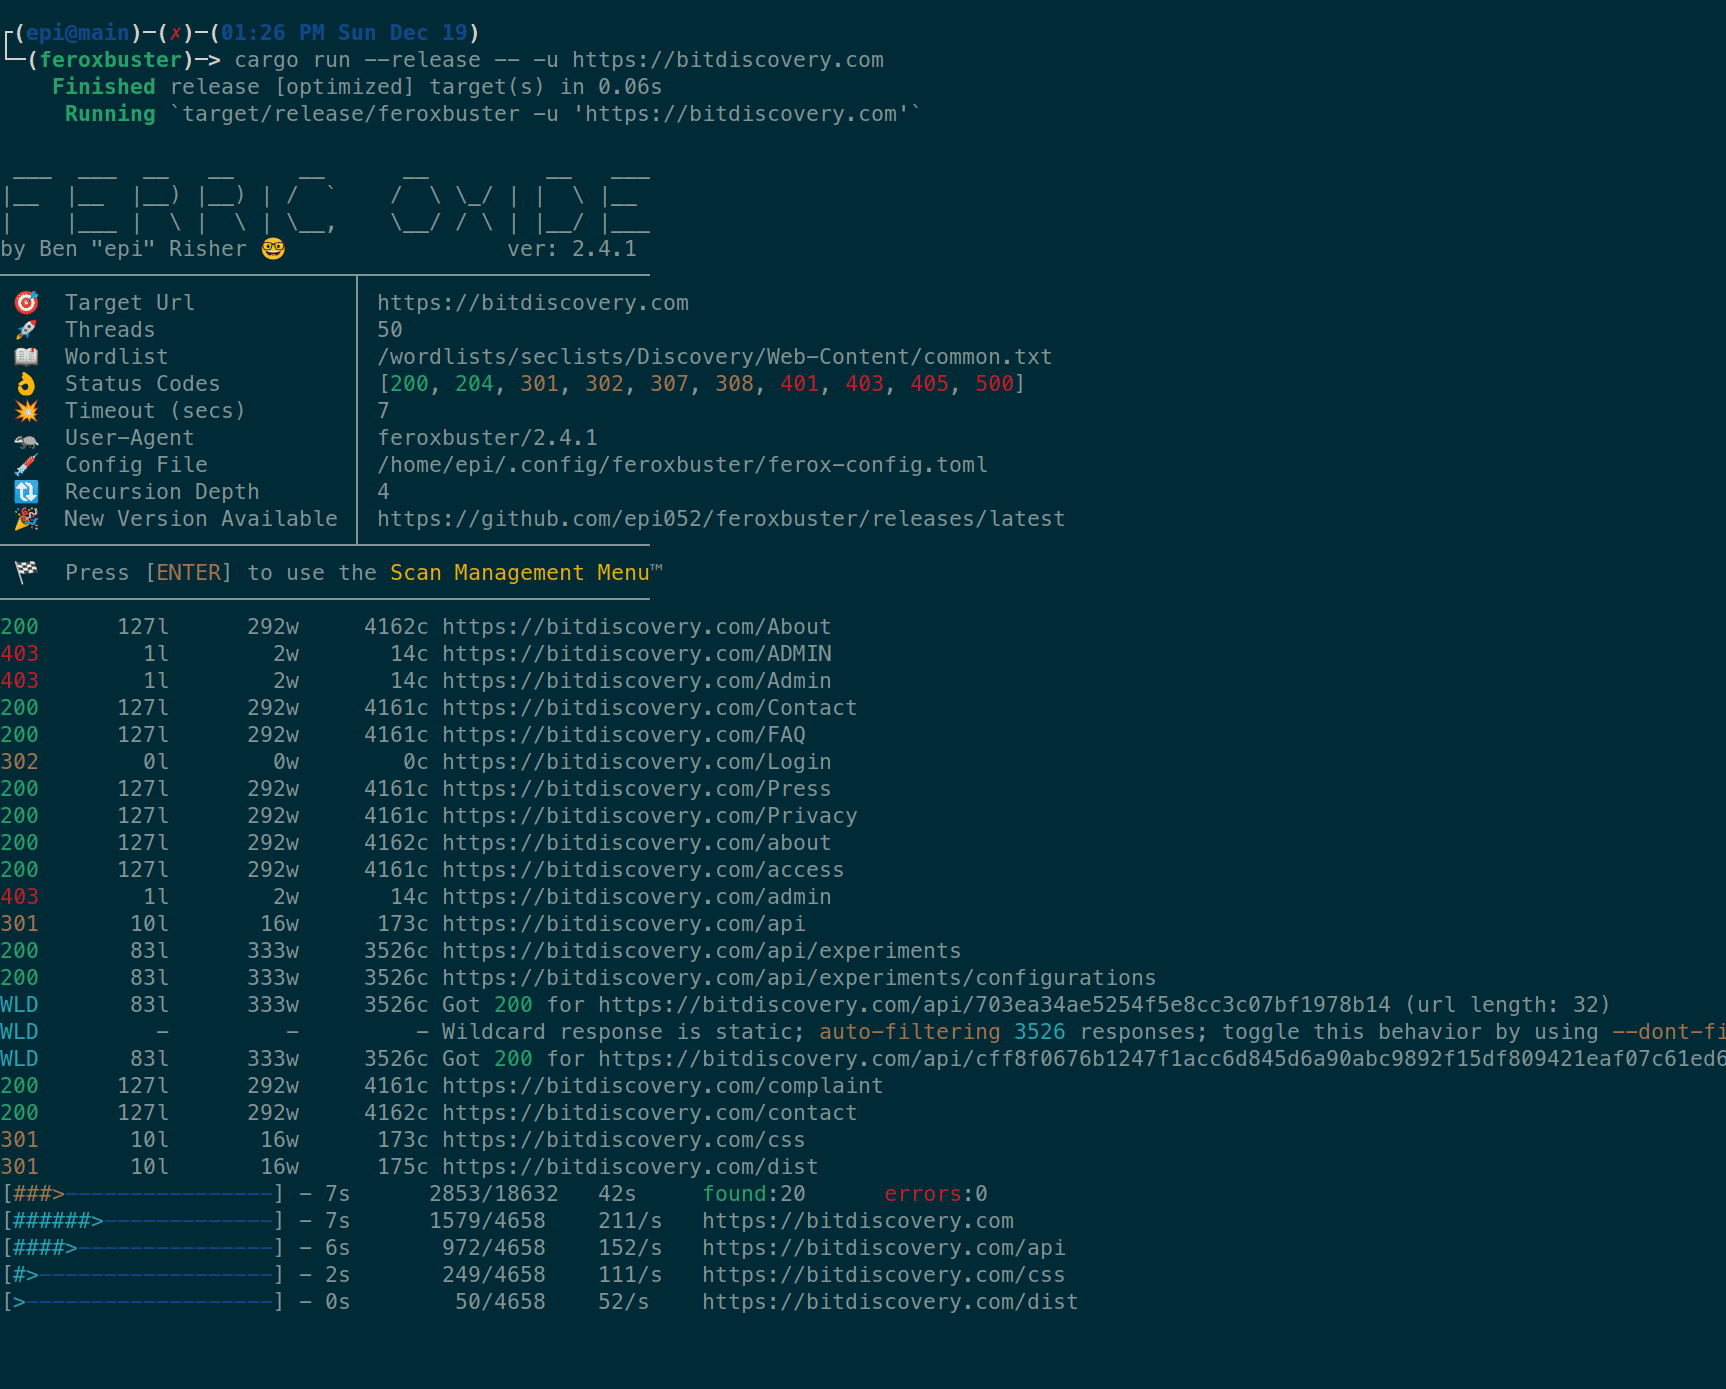Click the progress bar for bitdiscovery.com/api
The image size is (1726, 1389).
(143, 1248)
